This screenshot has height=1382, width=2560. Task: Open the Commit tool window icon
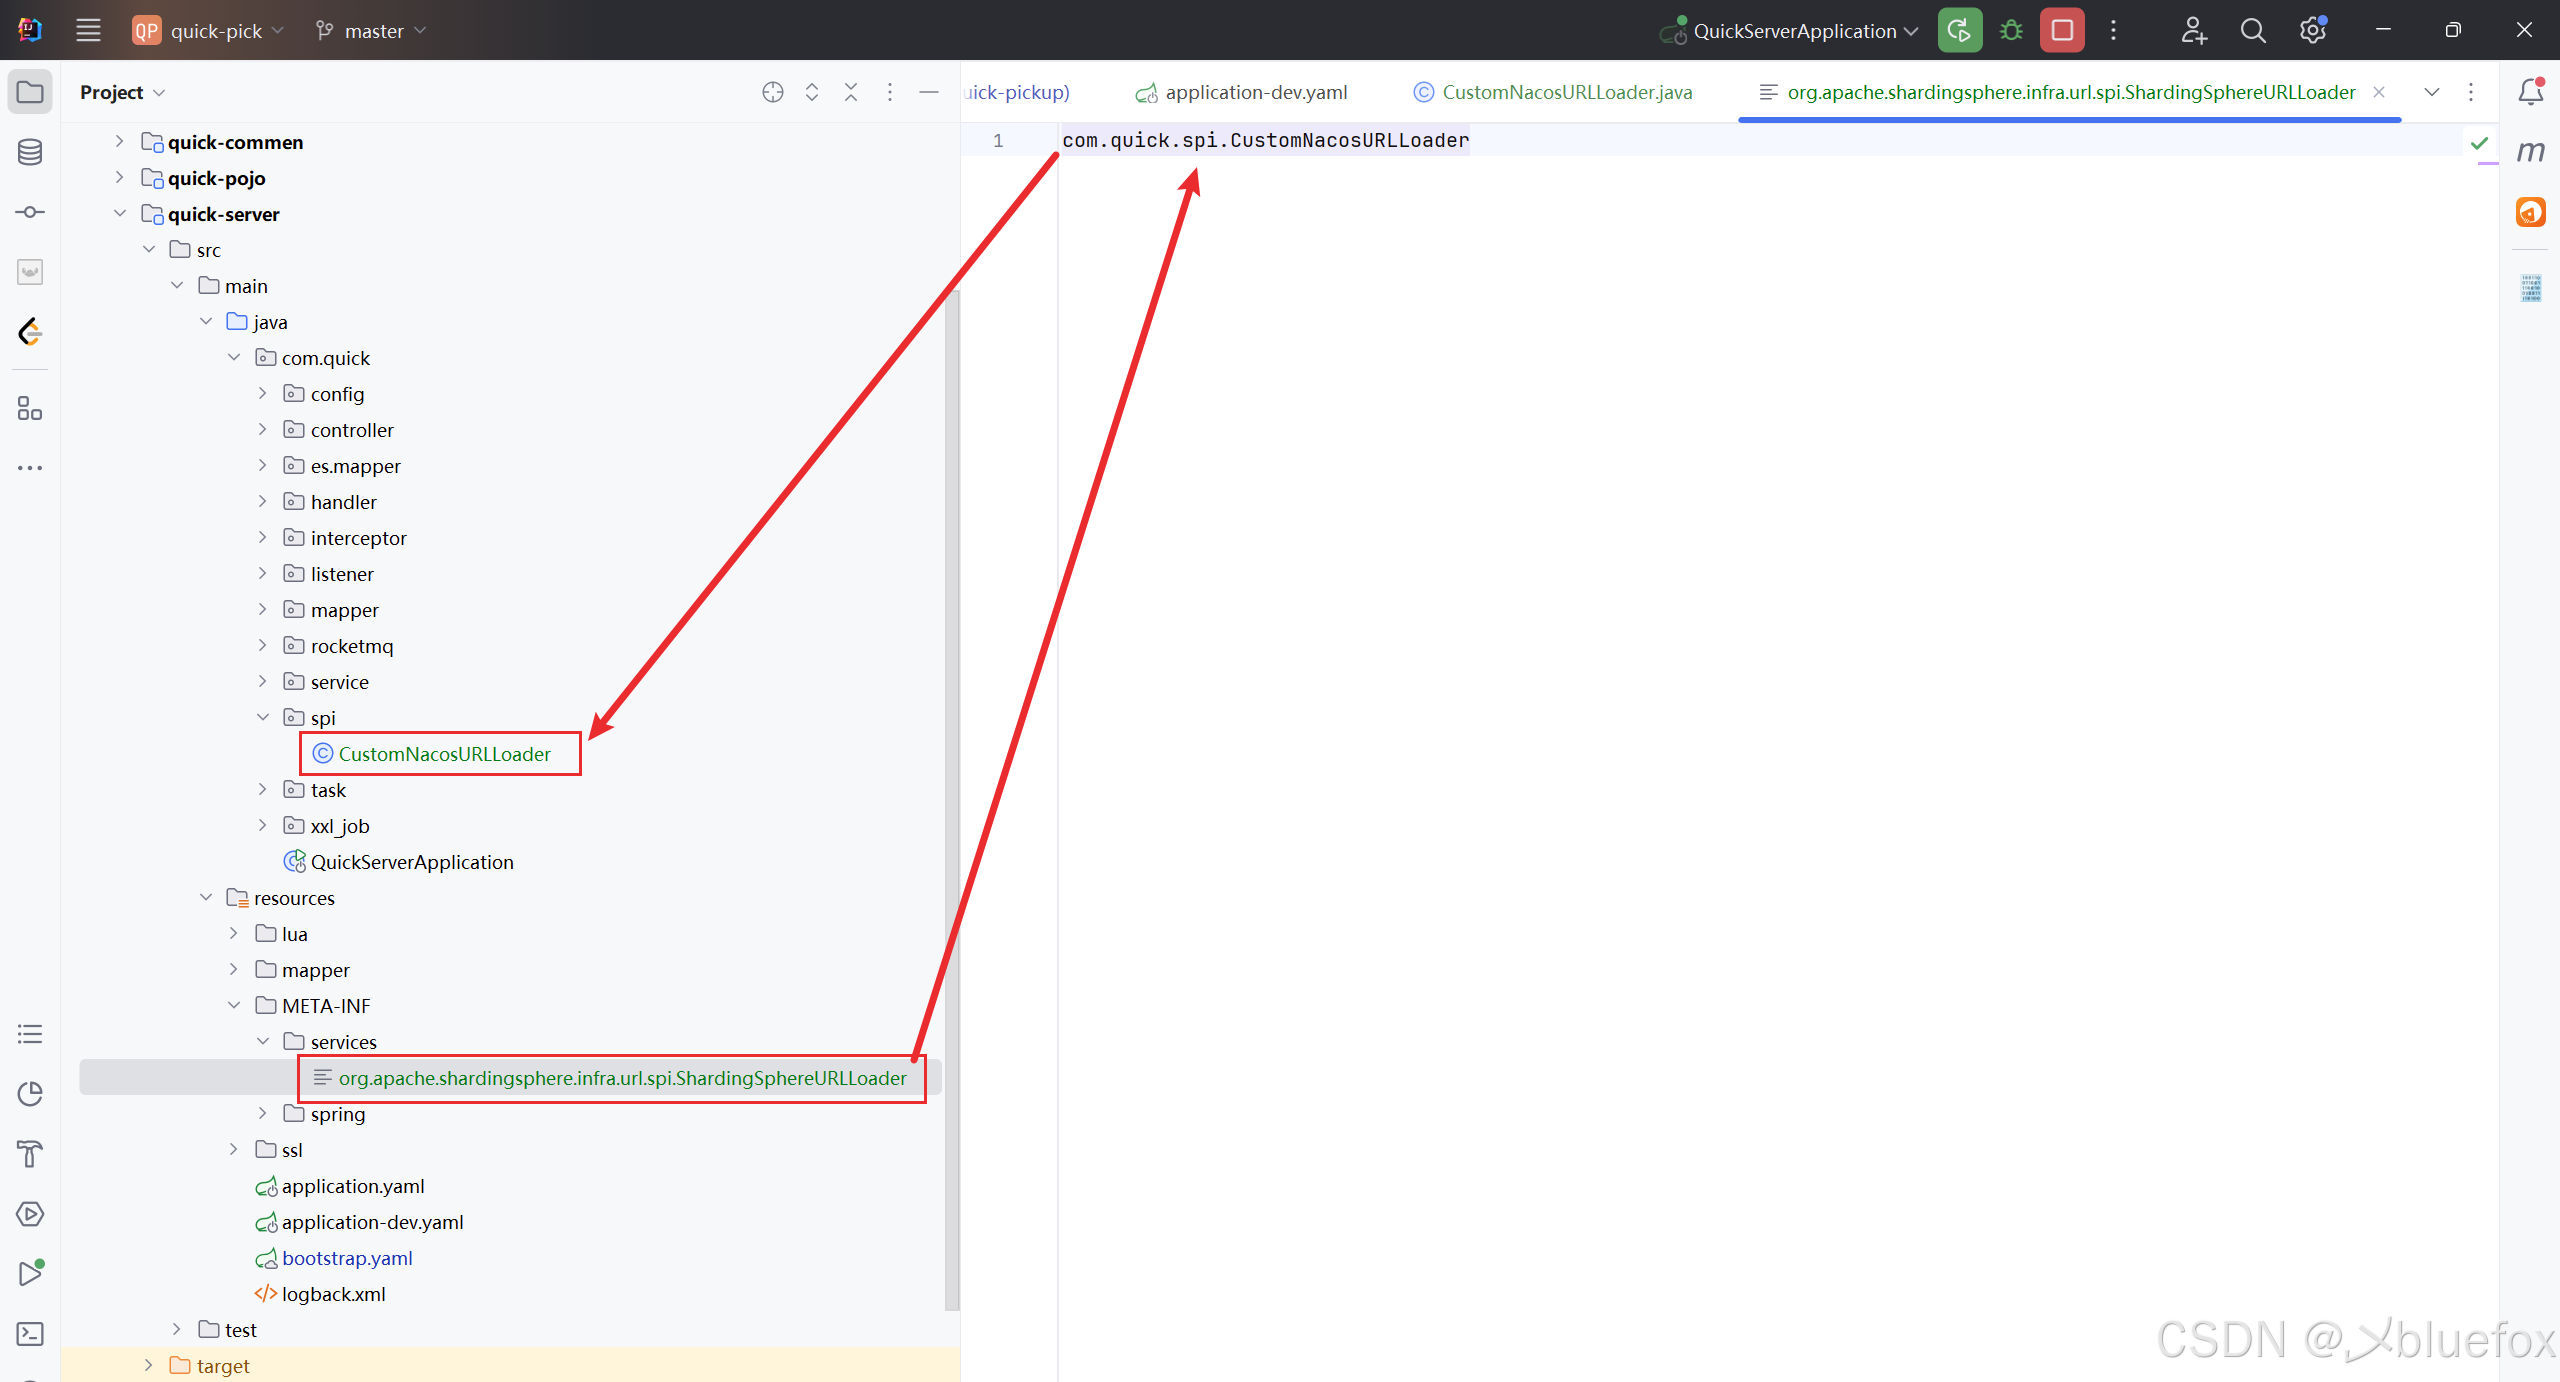coord(30,212)
